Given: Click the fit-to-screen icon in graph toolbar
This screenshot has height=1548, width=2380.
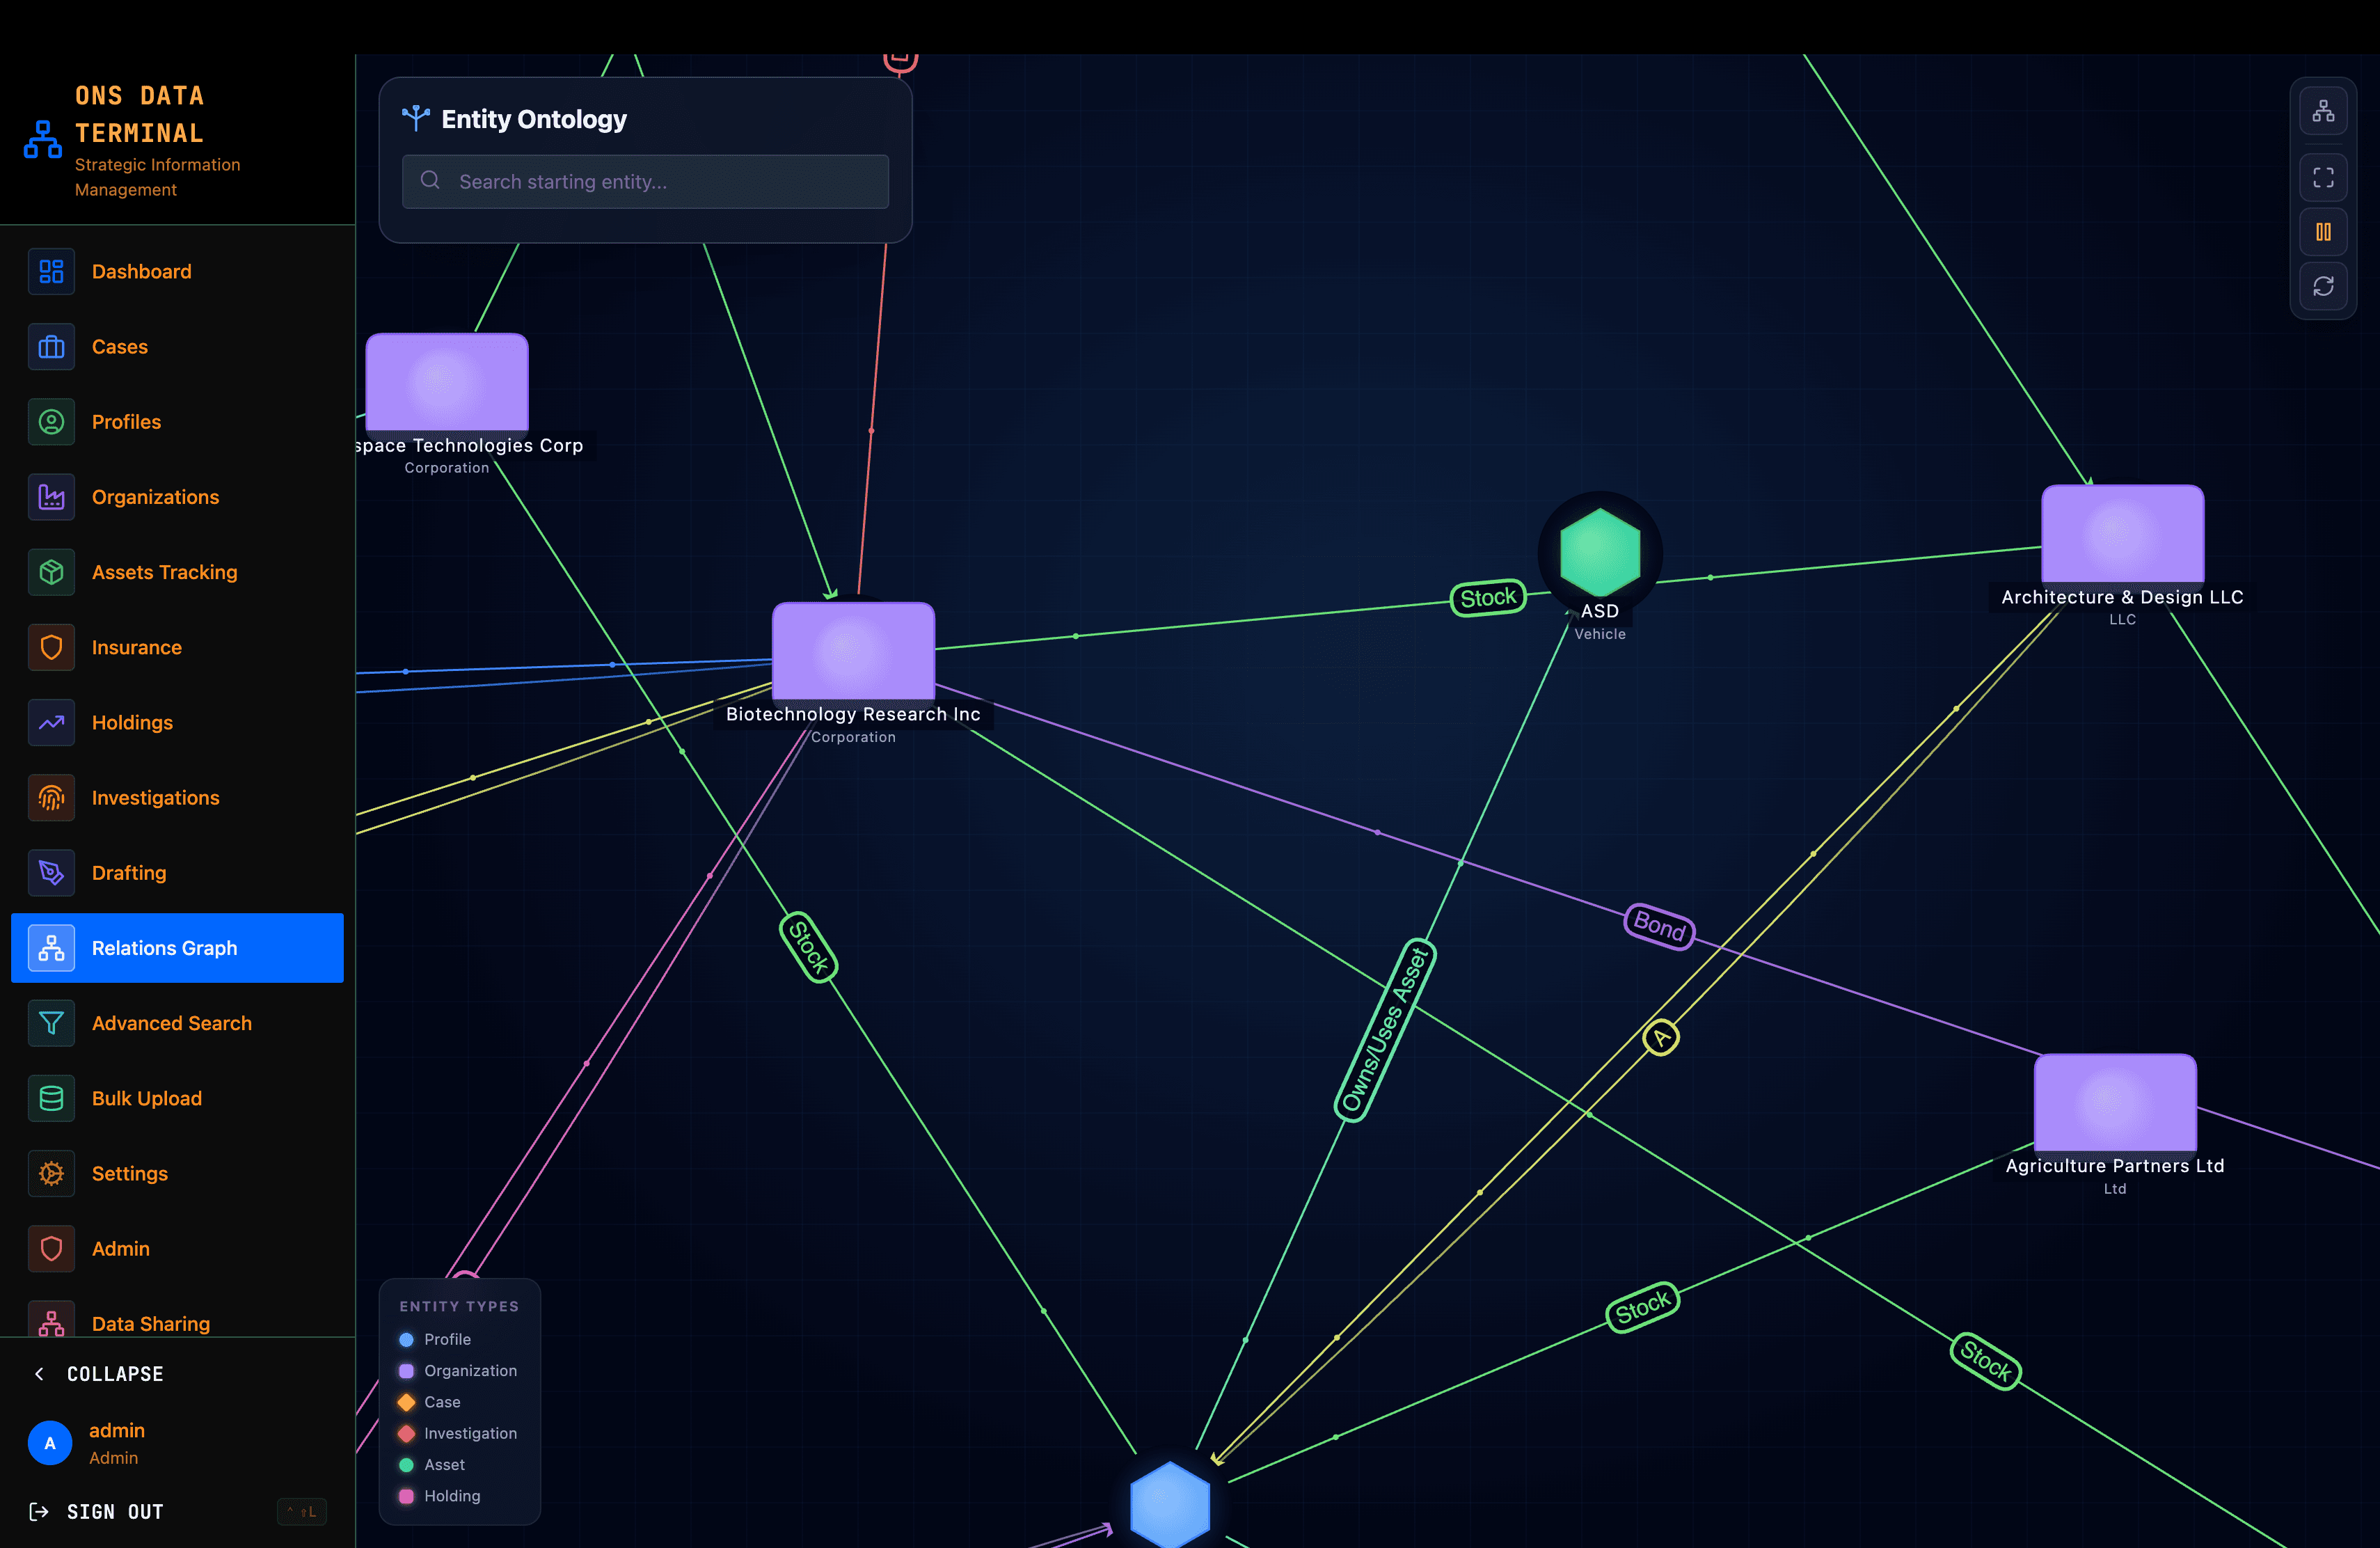Looking at the screenshot, I should [x=2323, y=176].
